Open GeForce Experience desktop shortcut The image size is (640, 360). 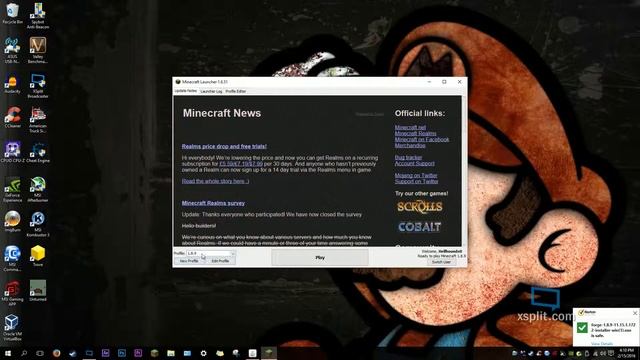12,189
